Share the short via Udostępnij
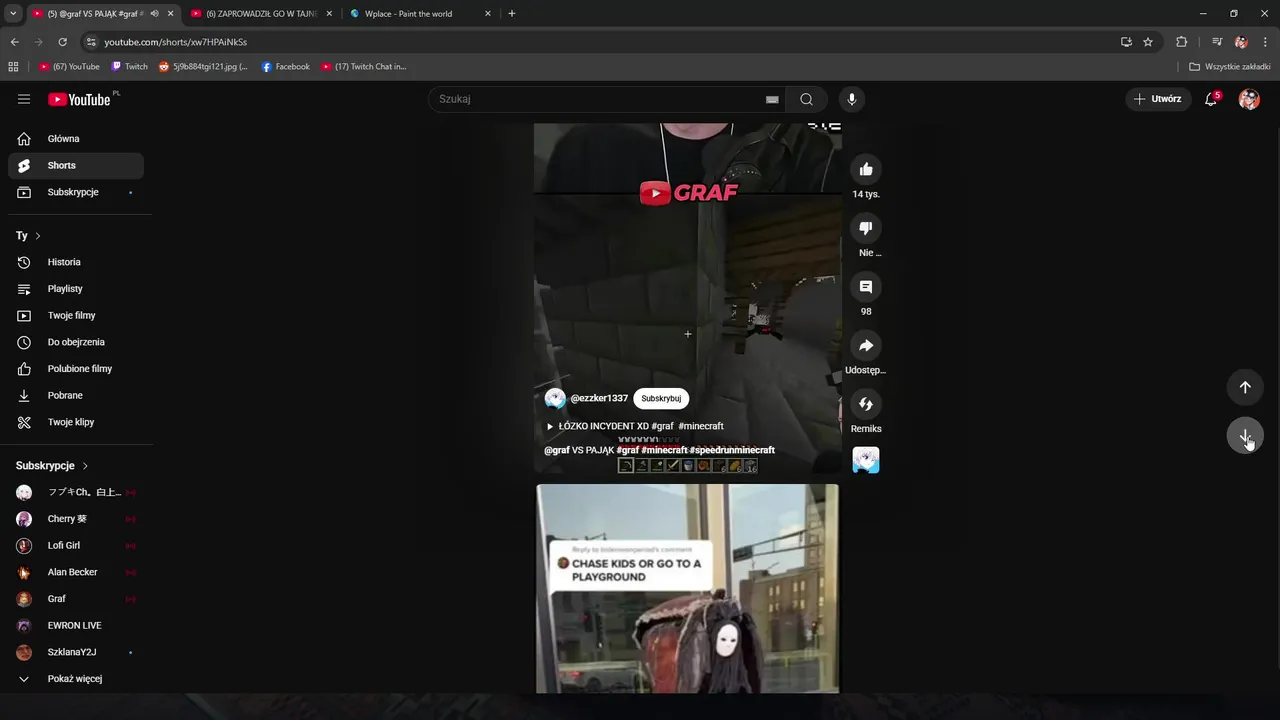Image resolution: width=1280 pixels, height=720 pixels. [x=866, y=345]
